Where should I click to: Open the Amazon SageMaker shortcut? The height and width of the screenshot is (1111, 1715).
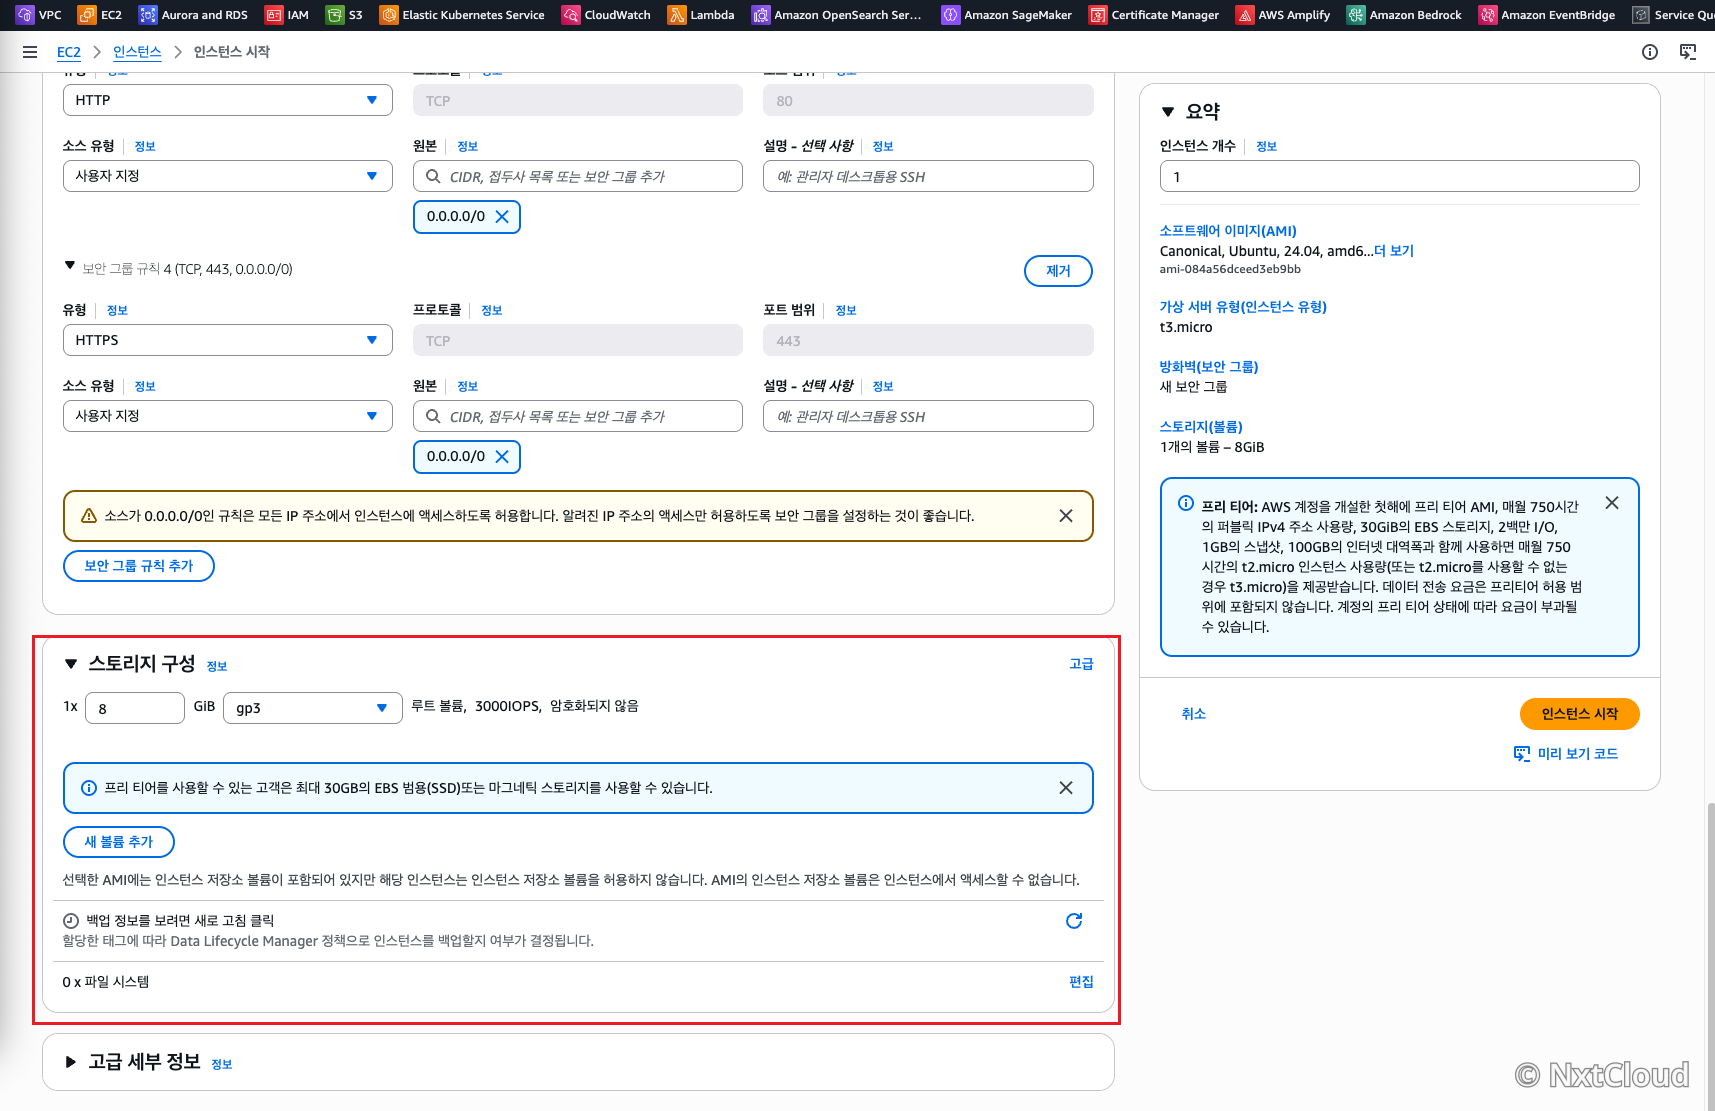coord(1007,15)
